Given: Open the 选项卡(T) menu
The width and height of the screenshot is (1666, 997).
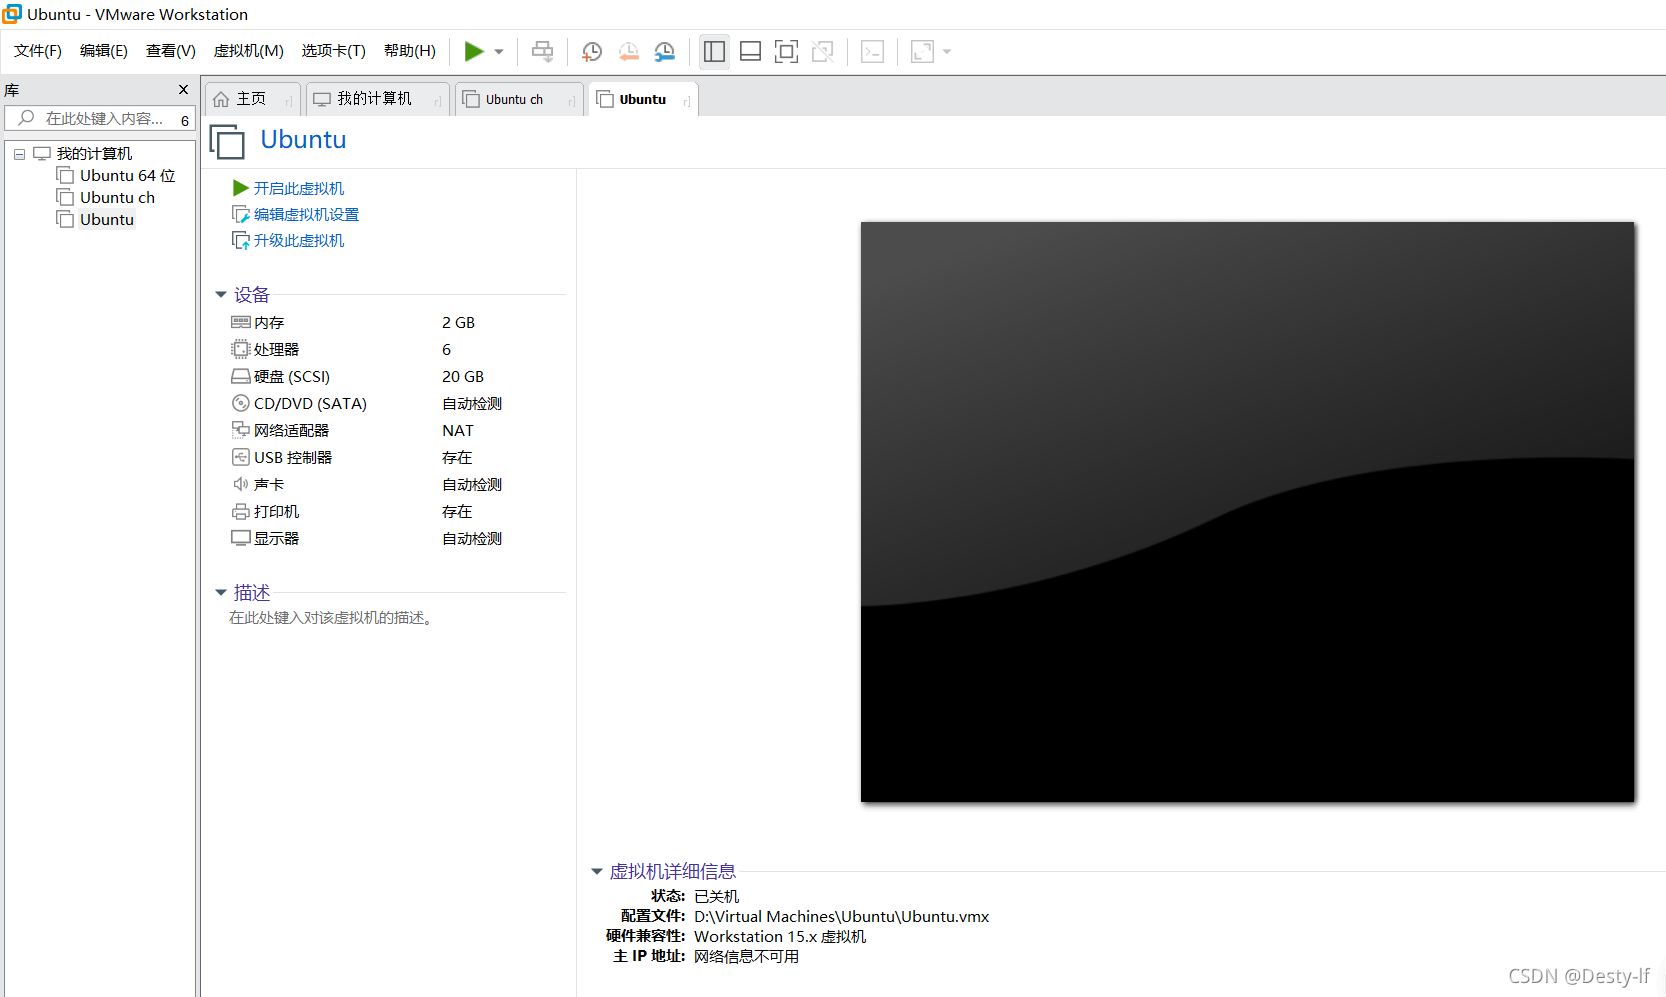Looking at the screenshot, I should (334, 51).
